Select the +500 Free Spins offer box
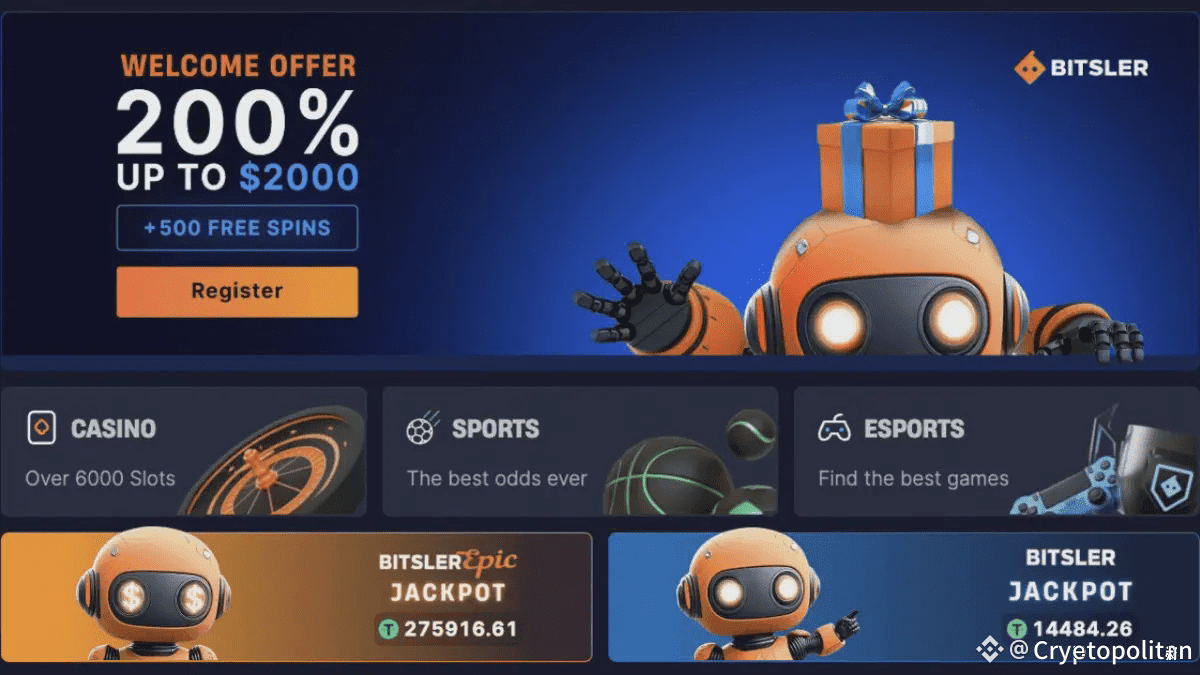1200x675 pixels. tap(237, 227)
